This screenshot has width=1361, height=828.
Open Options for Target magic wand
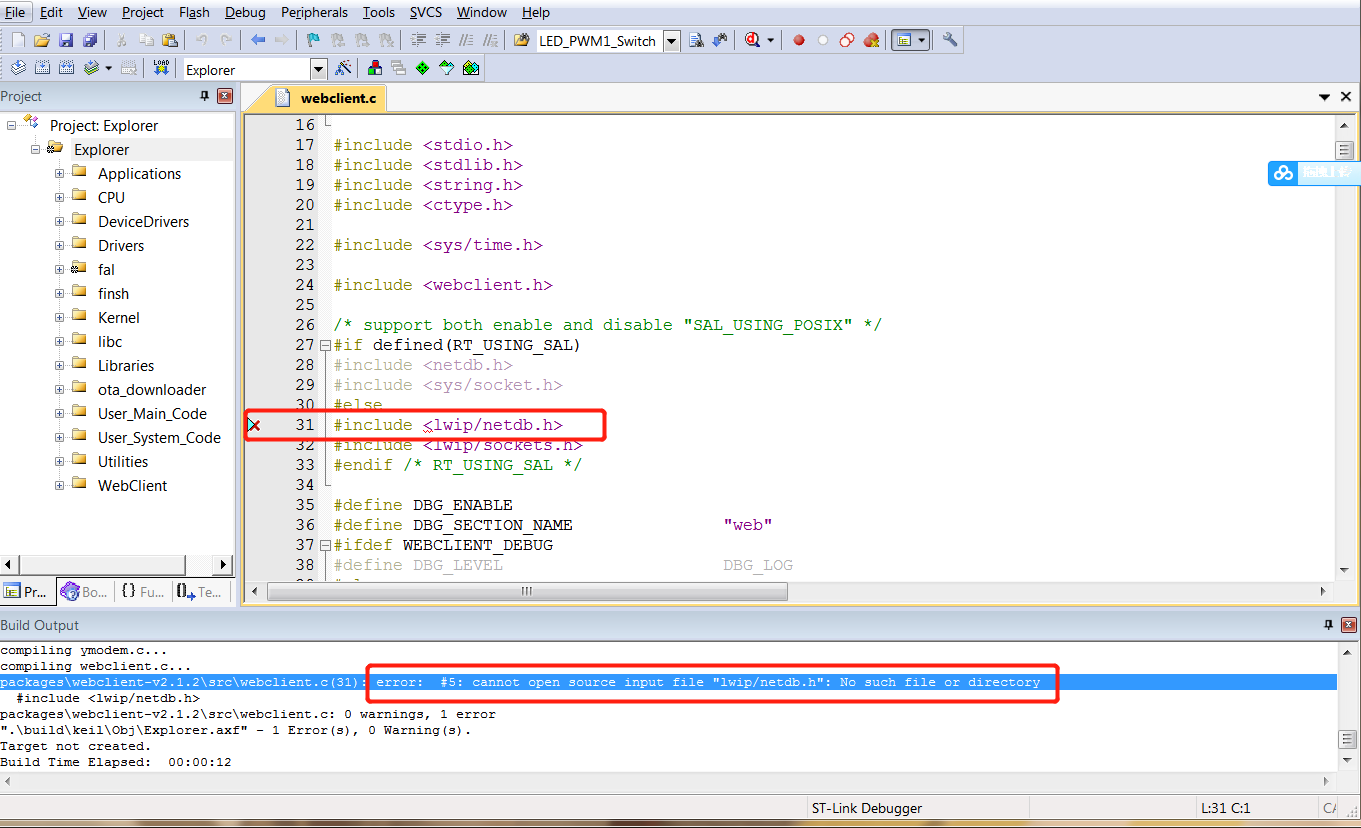coord(343,68)
